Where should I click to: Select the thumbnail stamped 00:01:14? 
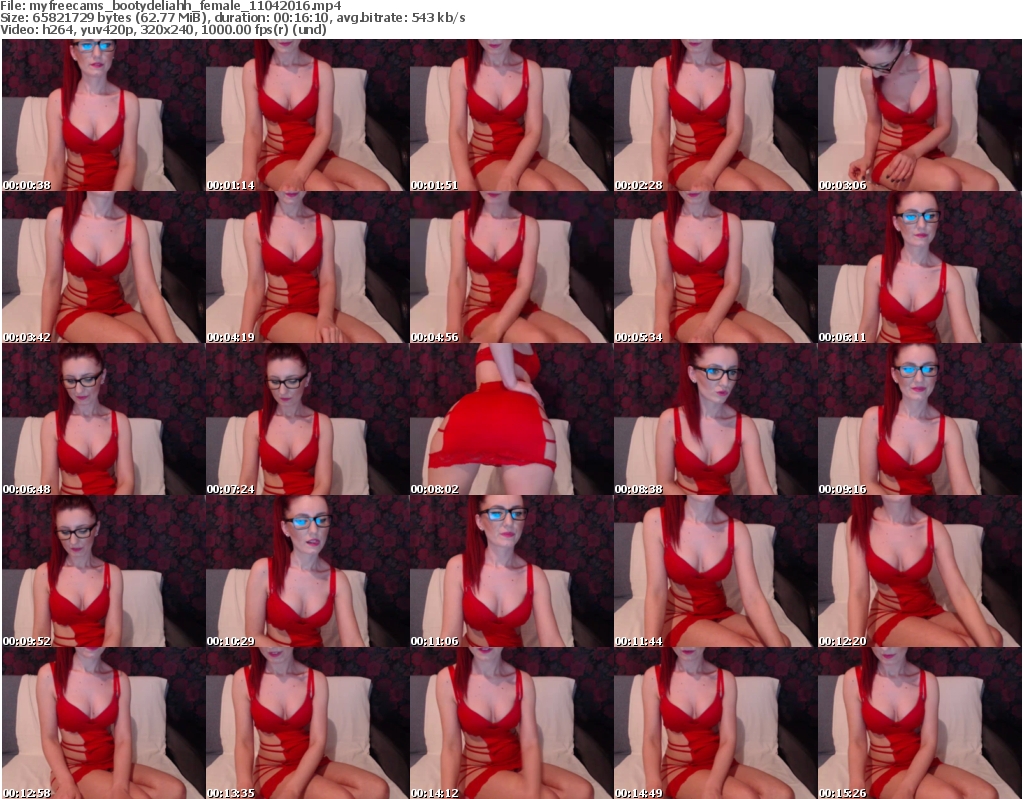pos(308,115)
